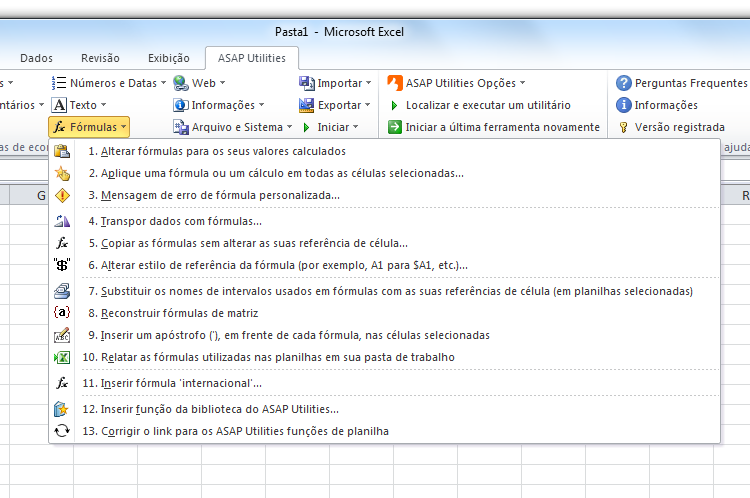Open the ASAP Utilities Opções dropdown arrow

coord(522,83)
